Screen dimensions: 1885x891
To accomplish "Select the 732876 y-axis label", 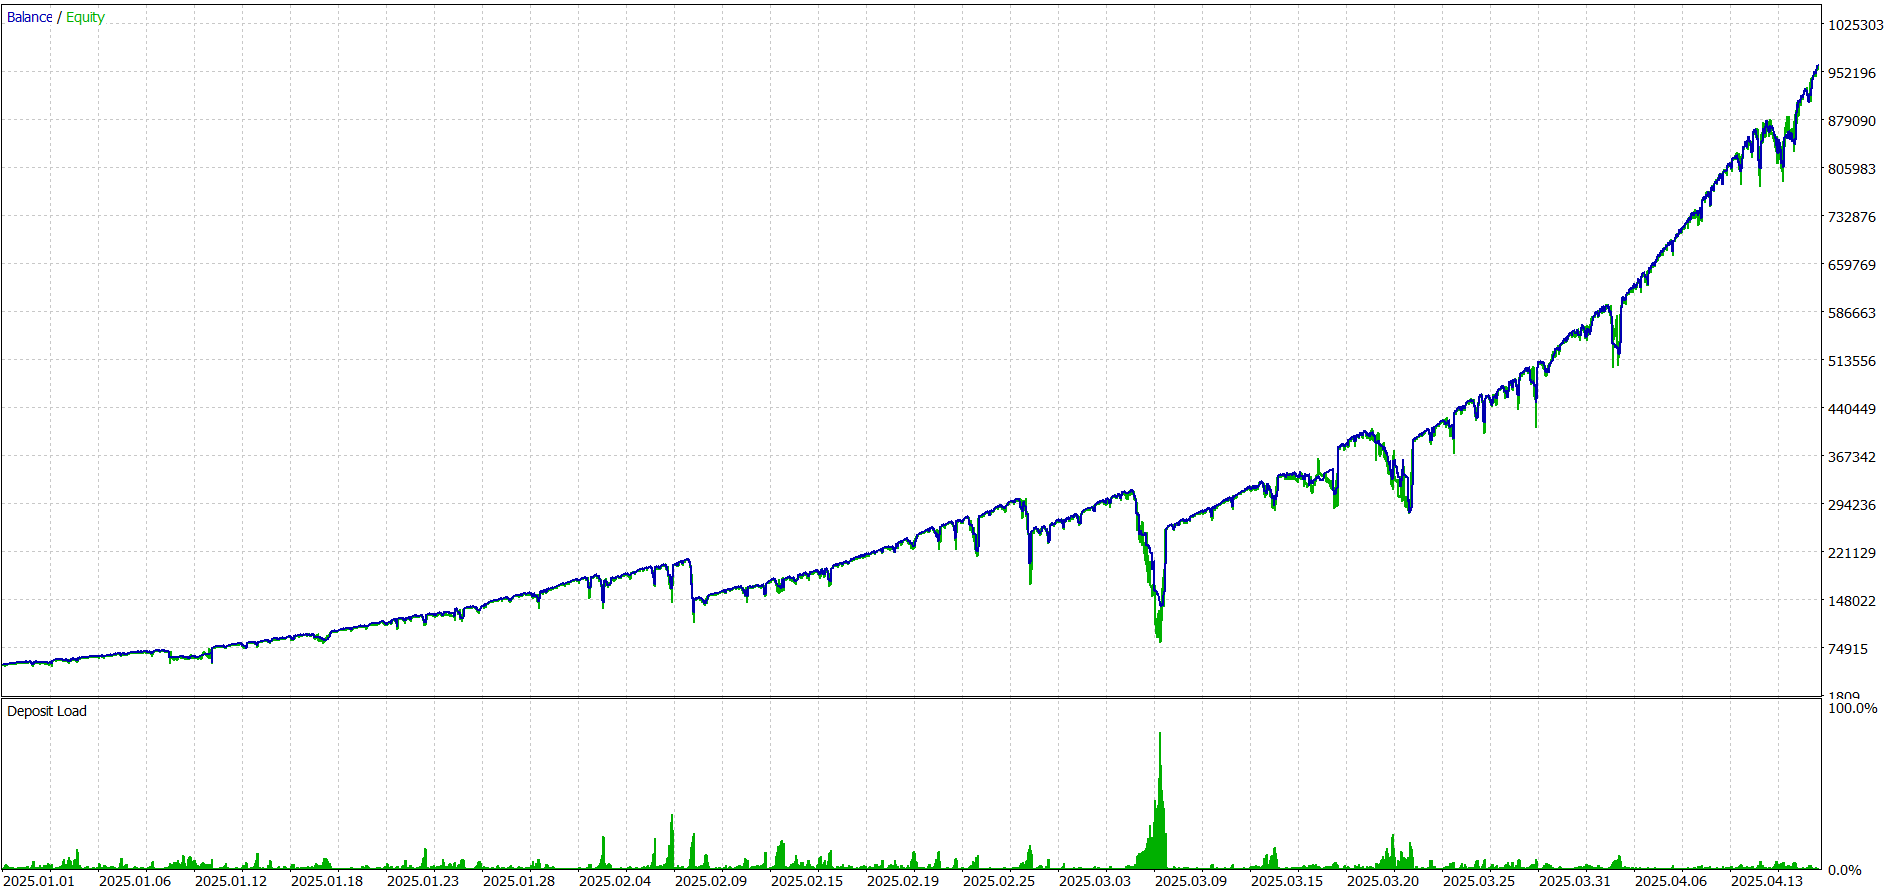I will [1851, 217].
